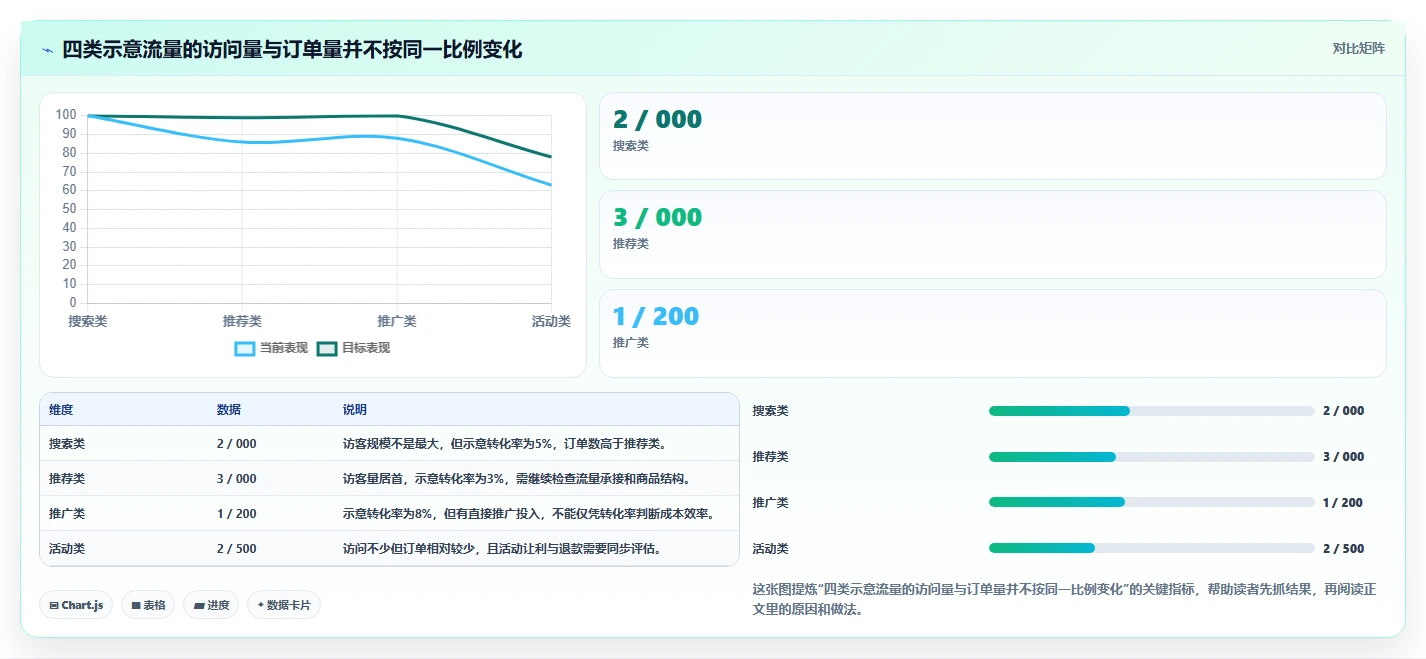Screen dimensions: 1426x659
Task: Click the 推广类 x-axis label on chart
Action: (x=397, y=321)
